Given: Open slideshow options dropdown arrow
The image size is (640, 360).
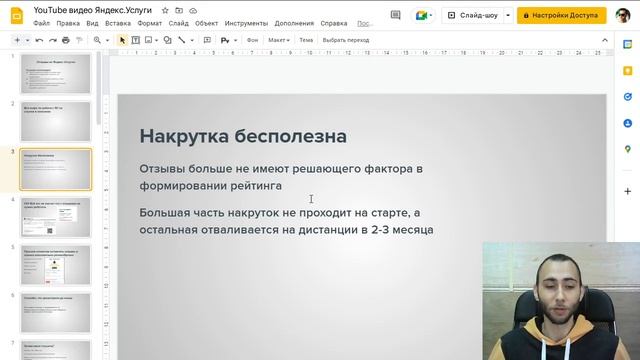Looking at the screenshot, I should click(508, 16).
